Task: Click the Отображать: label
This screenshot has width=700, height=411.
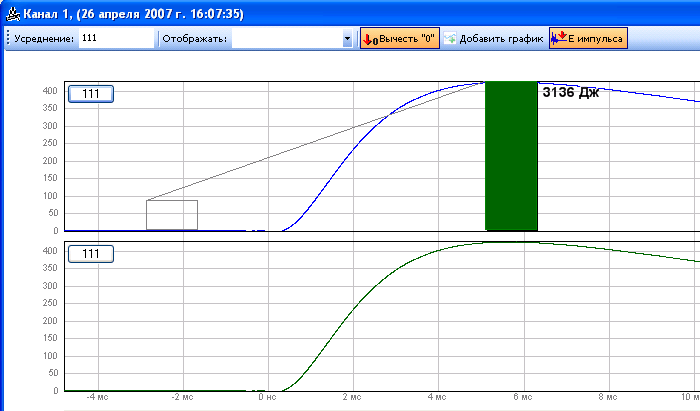Action: click(x=195, y=39)
